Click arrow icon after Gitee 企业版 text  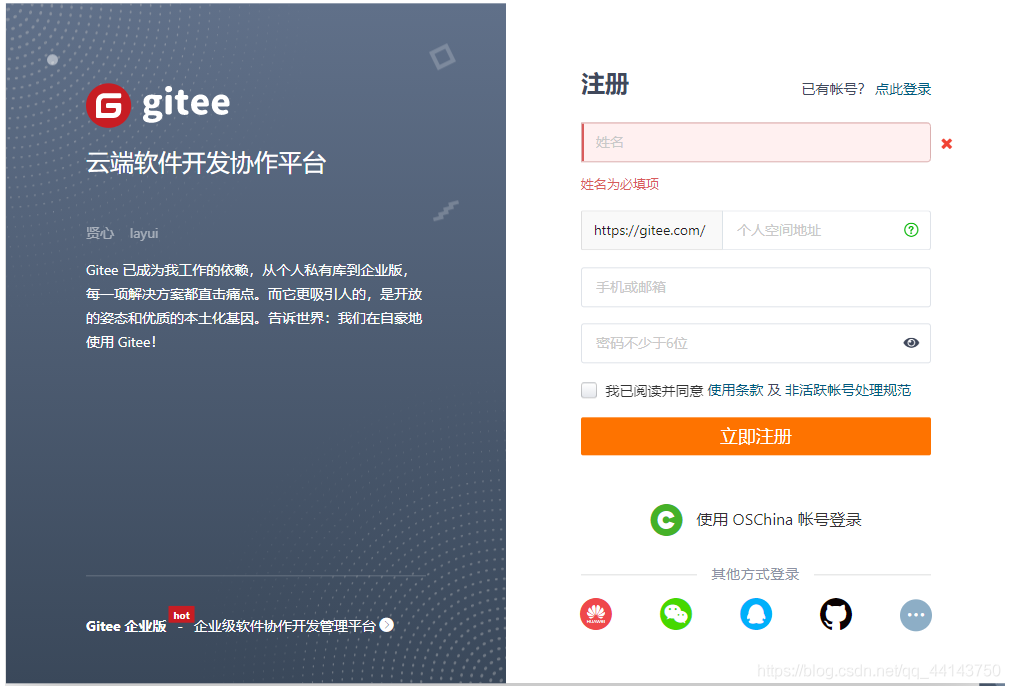pos(386,625)
